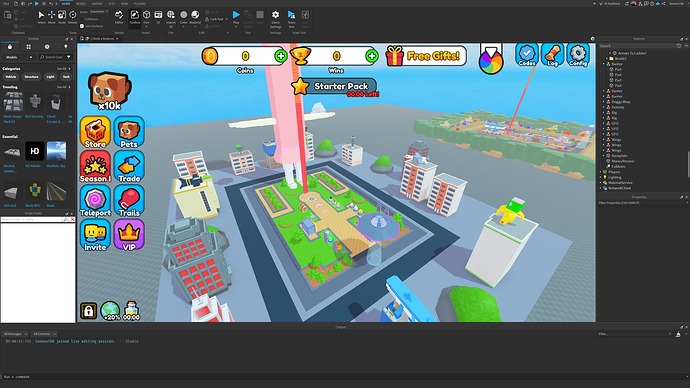Open the Starter Pack offer

[334, 86]
